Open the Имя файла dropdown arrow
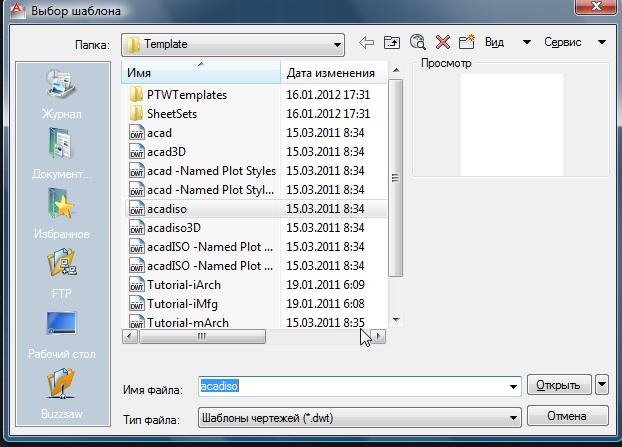Viewport: 622px width, 447px height. [513, 386]
